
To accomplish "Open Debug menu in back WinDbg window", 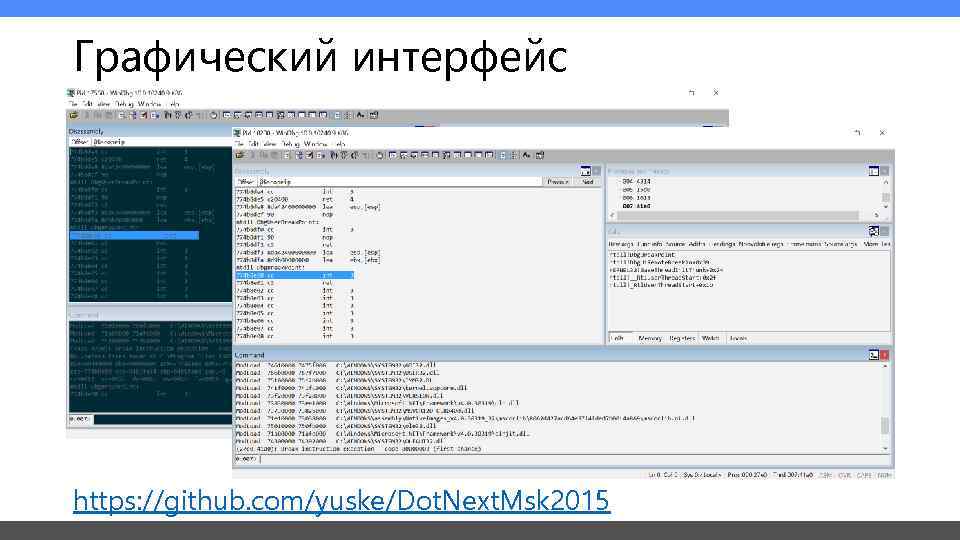I will (x=125, y=104).
